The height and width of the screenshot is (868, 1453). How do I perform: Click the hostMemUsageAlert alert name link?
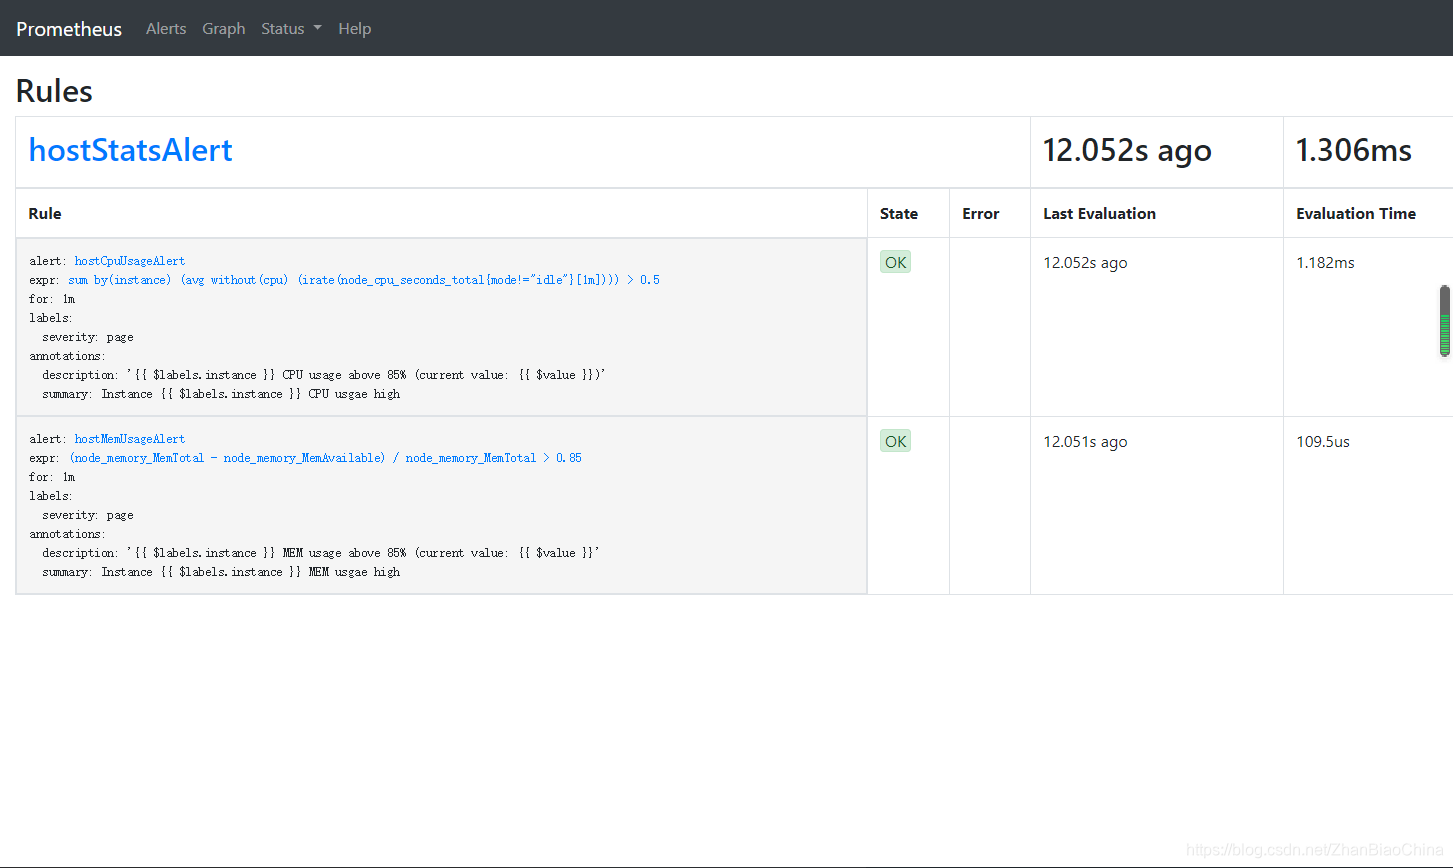pyautogui.click(x=130, y=439)
